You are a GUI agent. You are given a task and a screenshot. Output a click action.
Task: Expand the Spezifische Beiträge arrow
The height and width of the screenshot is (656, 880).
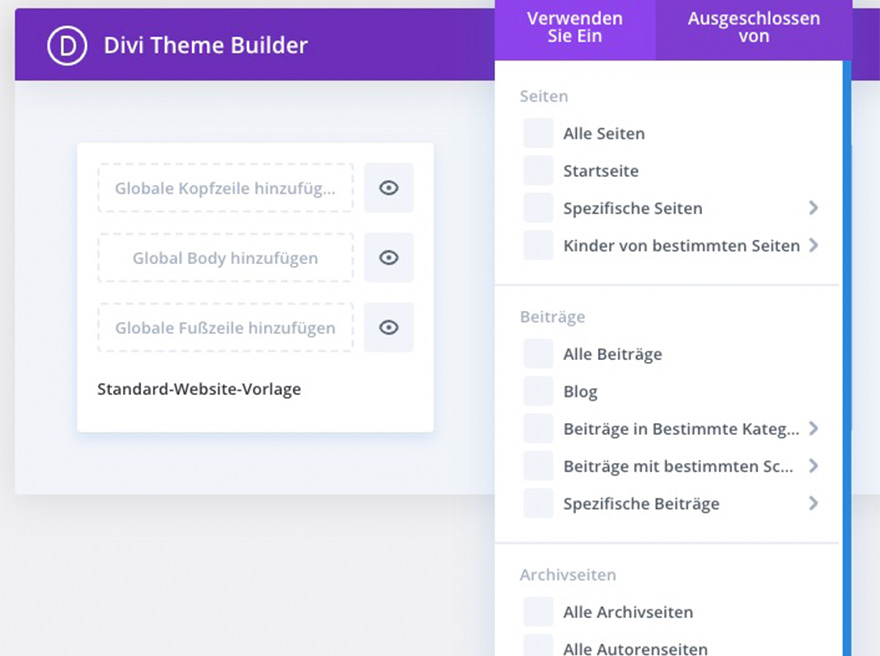point(813,503)
